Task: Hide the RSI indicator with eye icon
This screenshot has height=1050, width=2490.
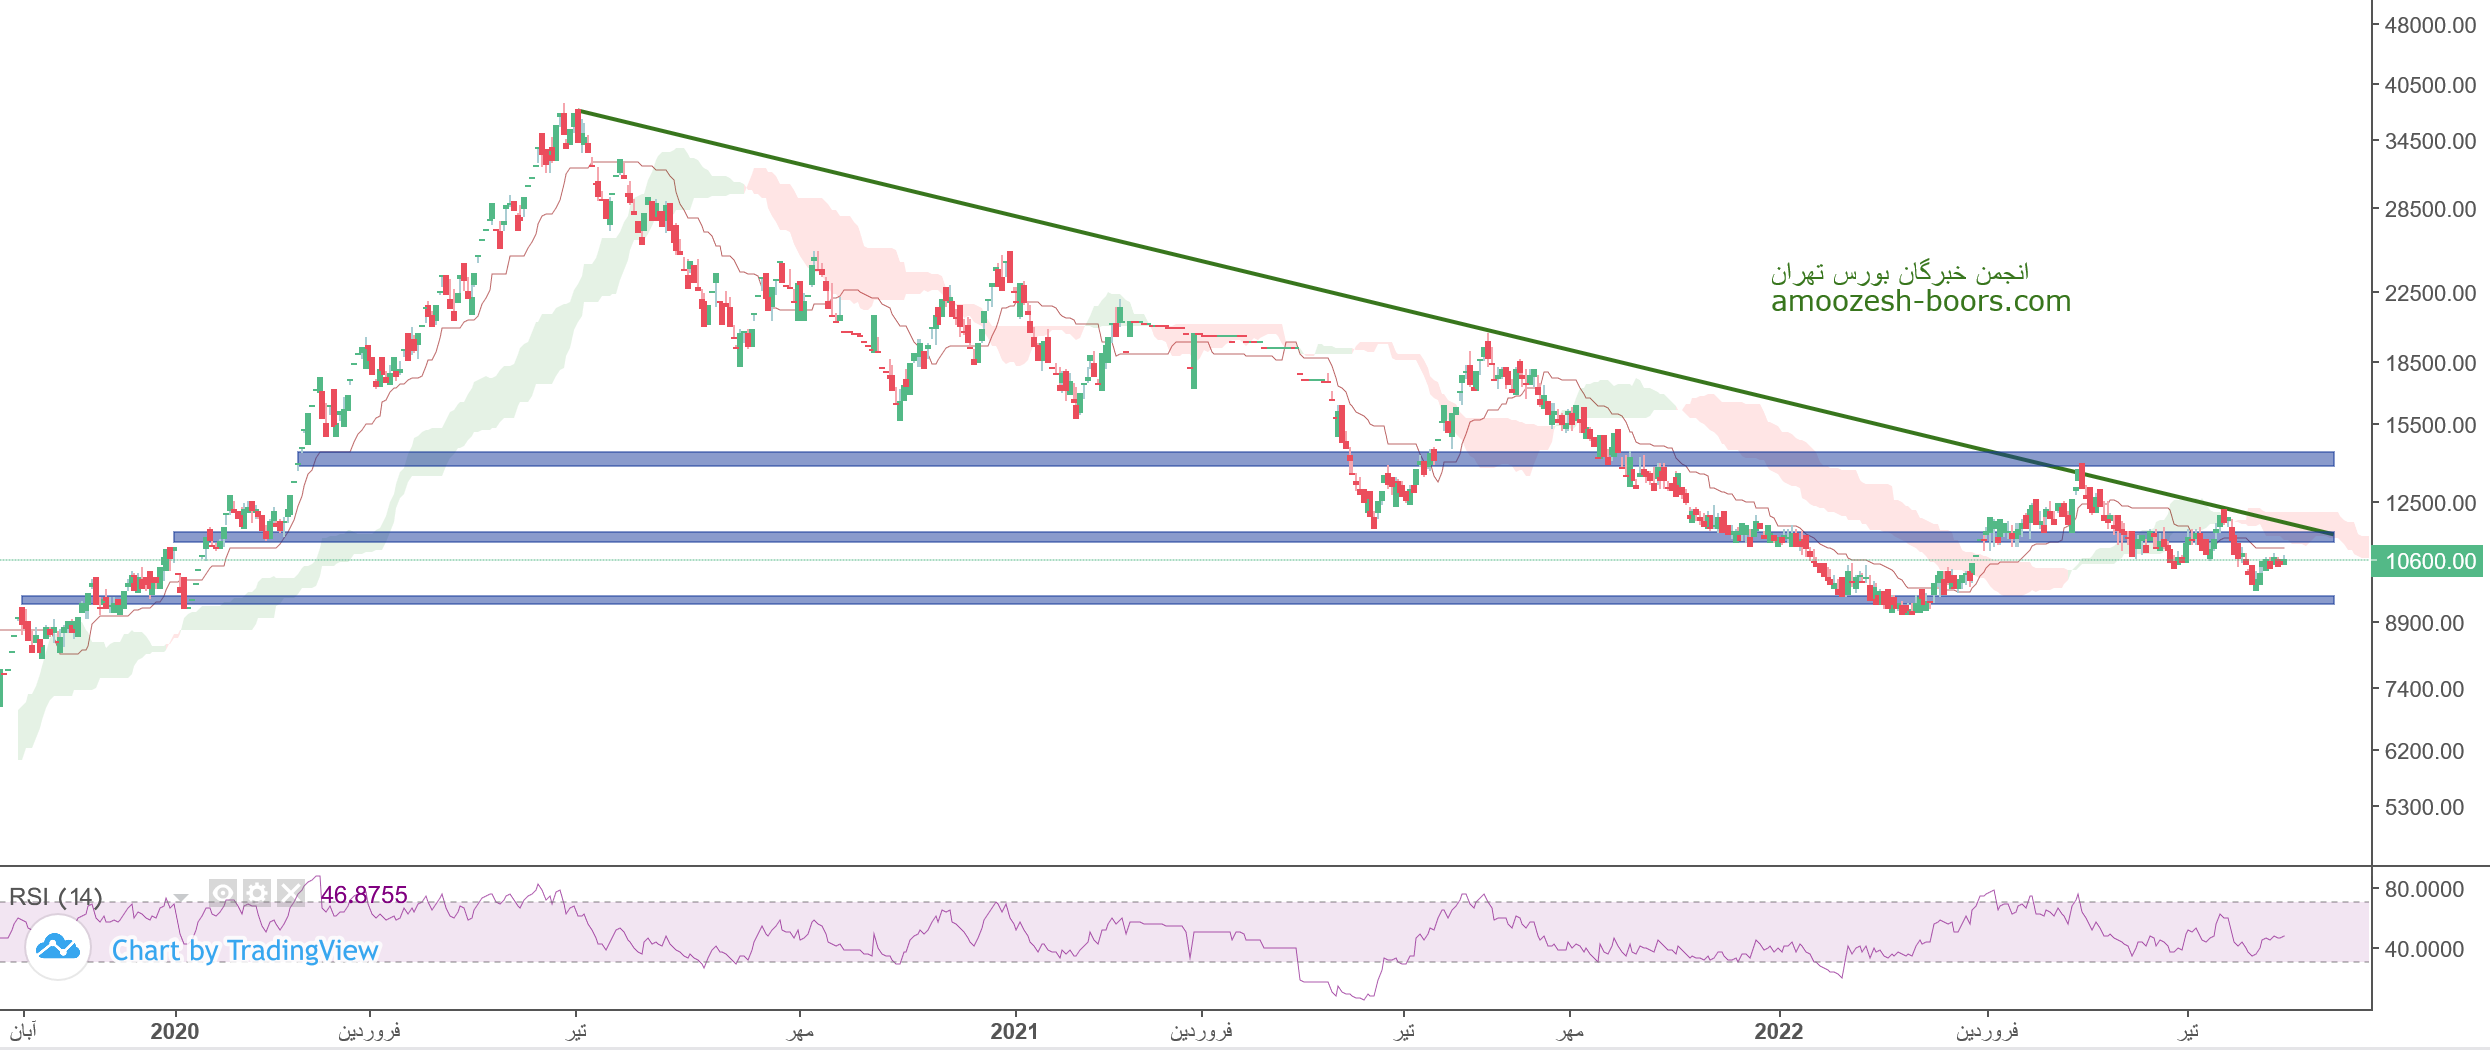Action: click(223, 892)
